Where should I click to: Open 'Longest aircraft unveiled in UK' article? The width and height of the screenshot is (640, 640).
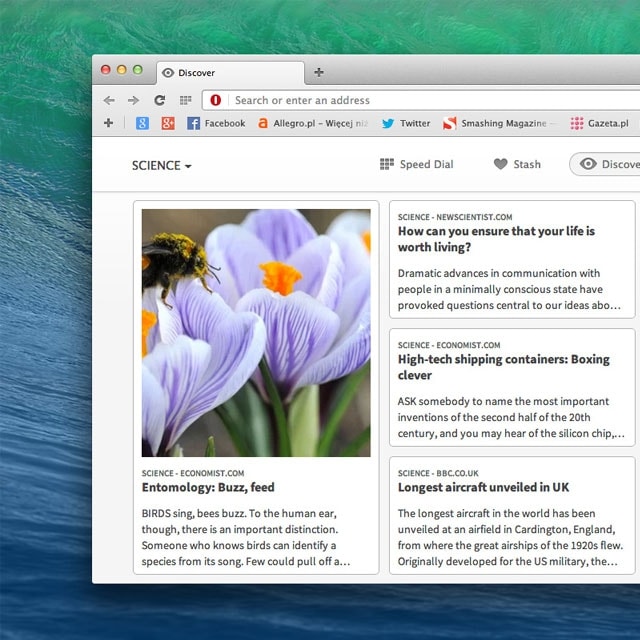point(483,487)
